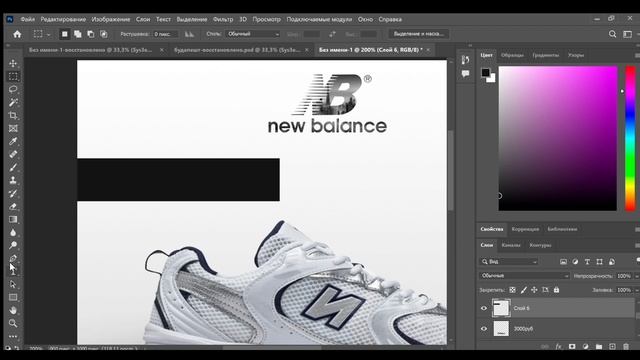Select the Gradient tool
The height and width of the screenshot is (360, 640).
[x=13, y=220]
